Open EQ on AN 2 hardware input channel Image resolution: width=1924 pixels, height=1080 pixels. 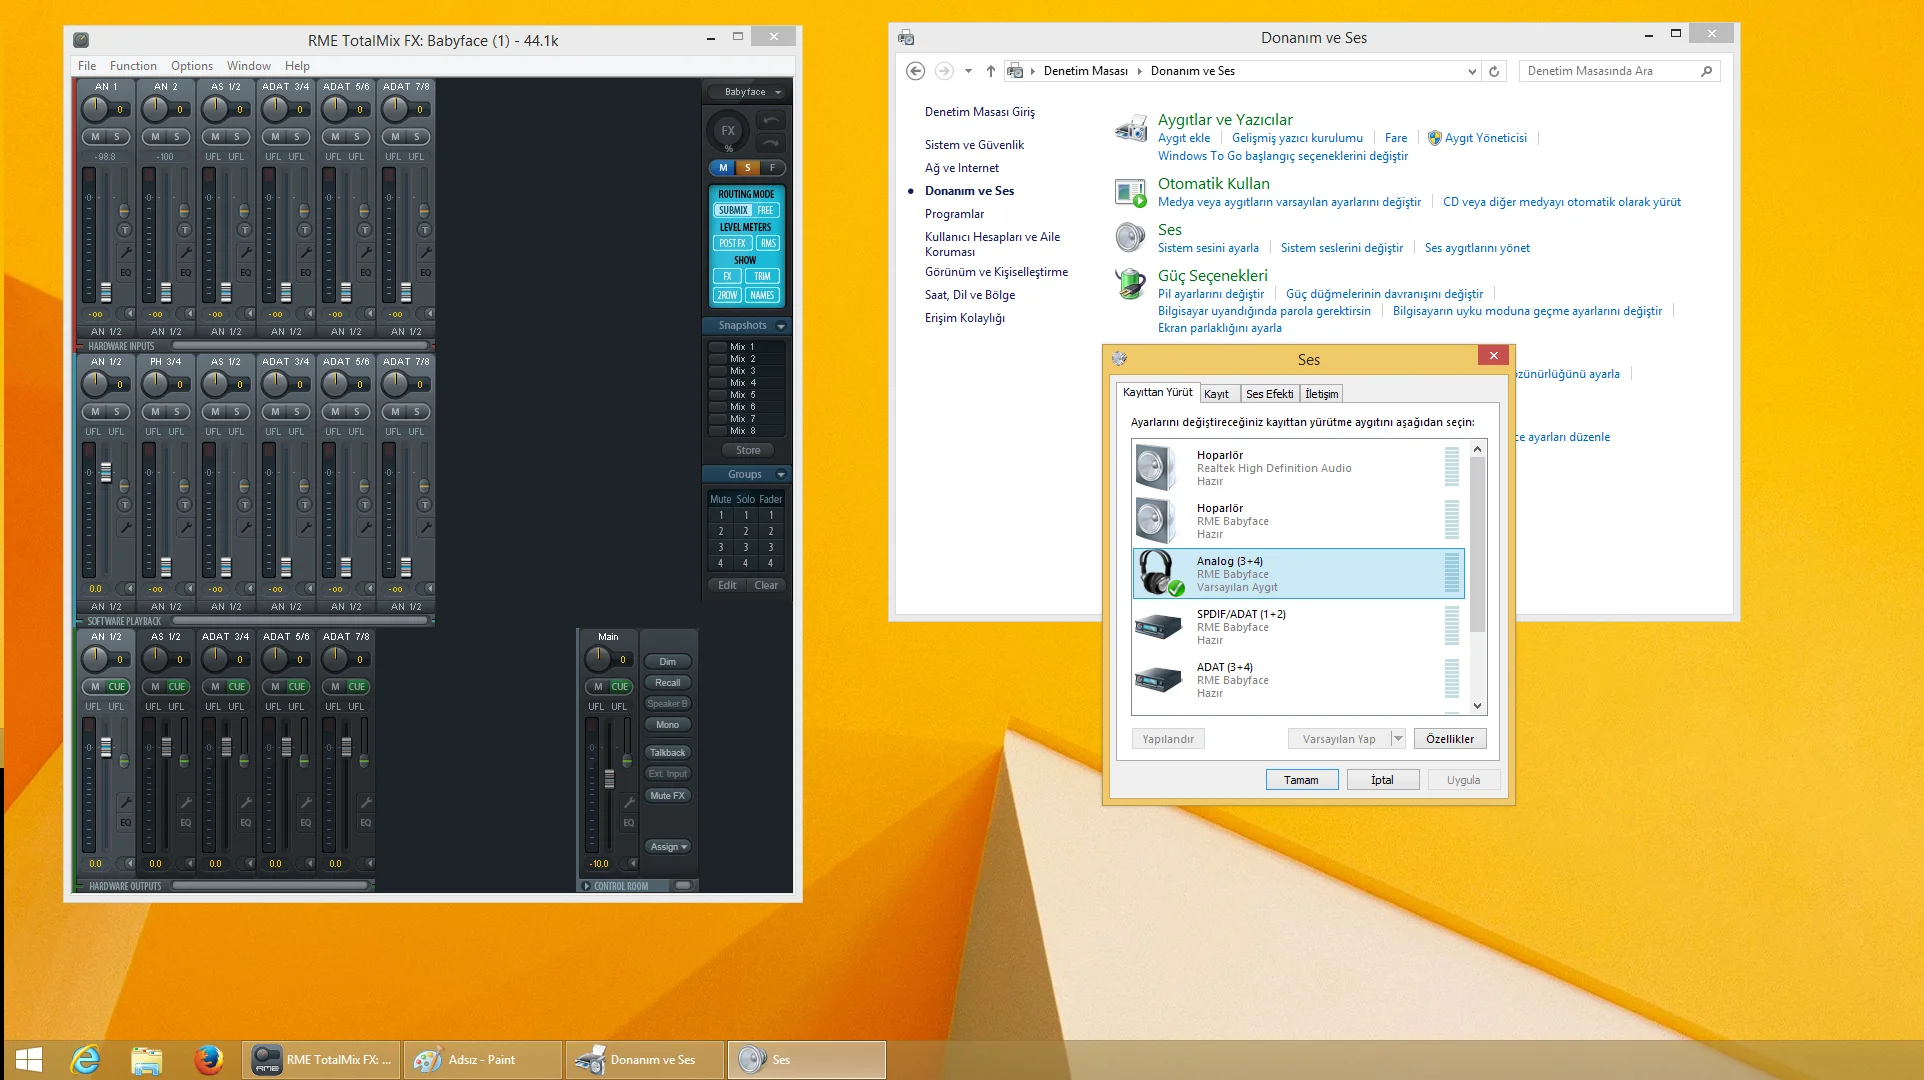click(x=186, y=272)
